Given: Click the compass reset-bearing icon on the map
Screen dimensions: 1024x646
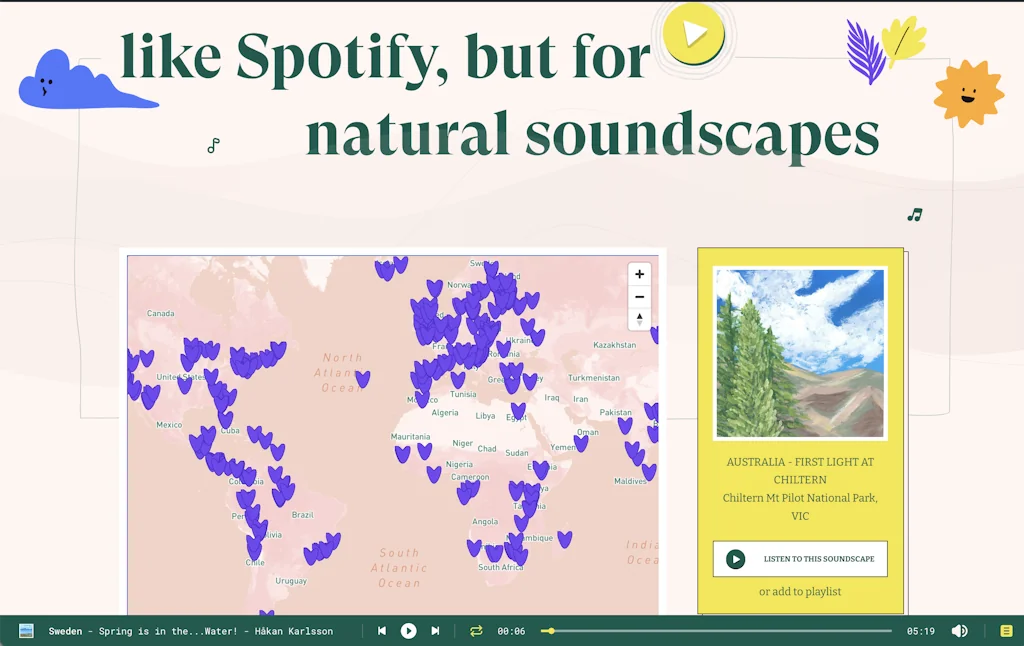Looking at the screenshot, I should (639, 319).
